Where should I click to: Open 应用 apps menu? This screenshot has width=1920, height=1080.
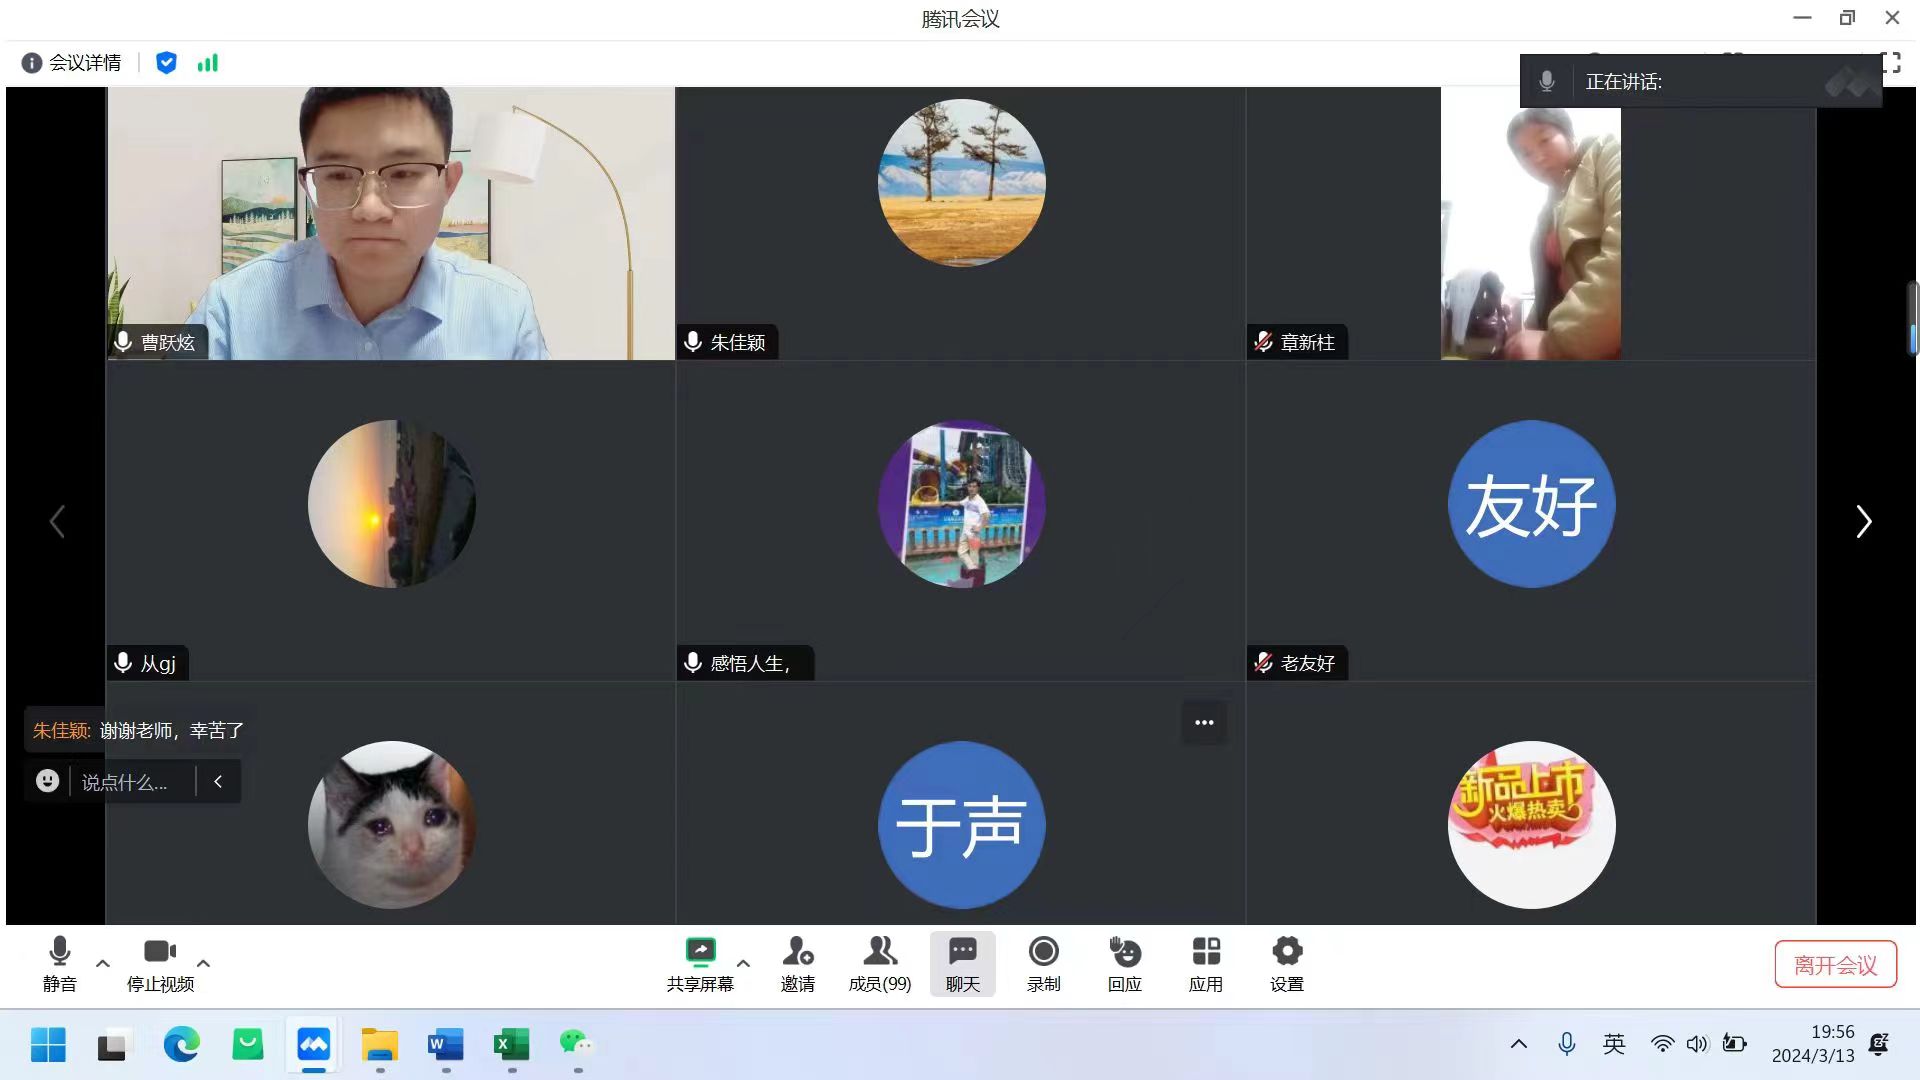[1206, 964]
